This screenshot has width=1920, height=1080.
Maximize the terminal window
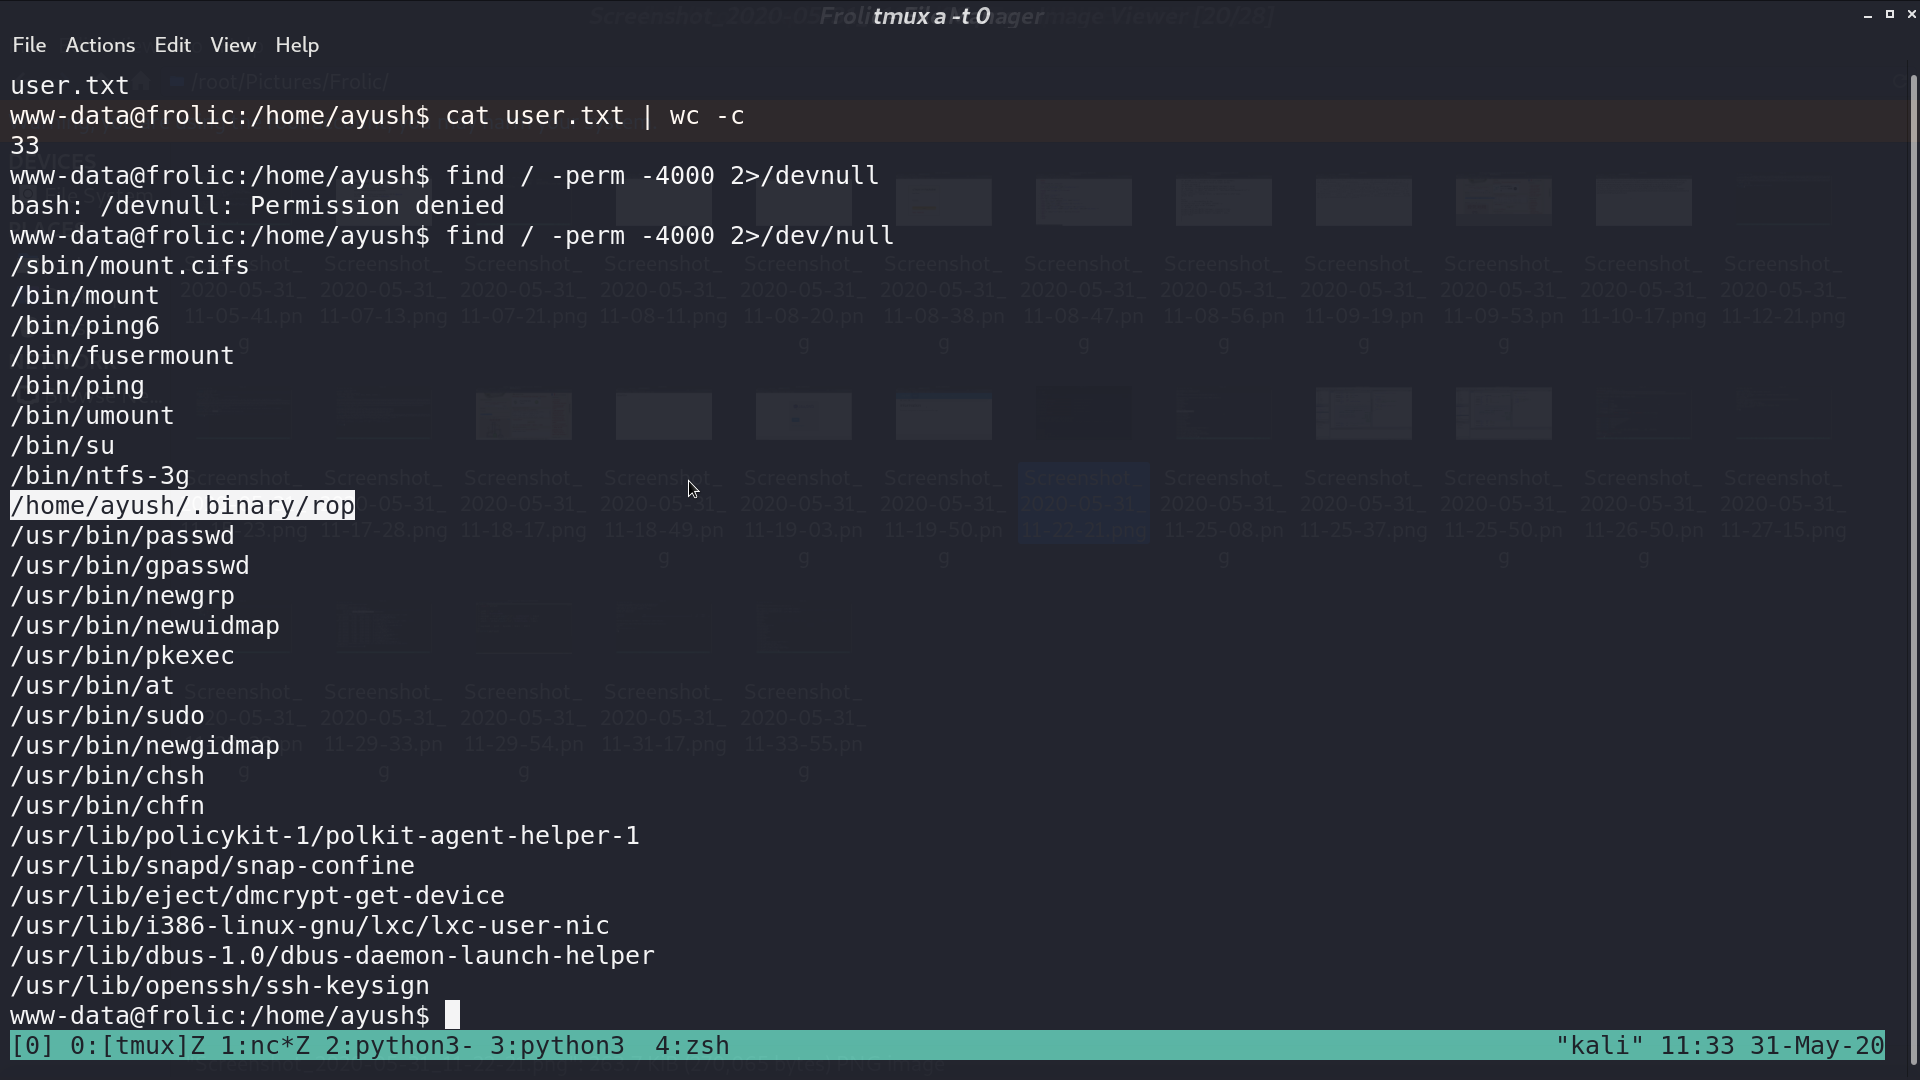point(1889,15)
